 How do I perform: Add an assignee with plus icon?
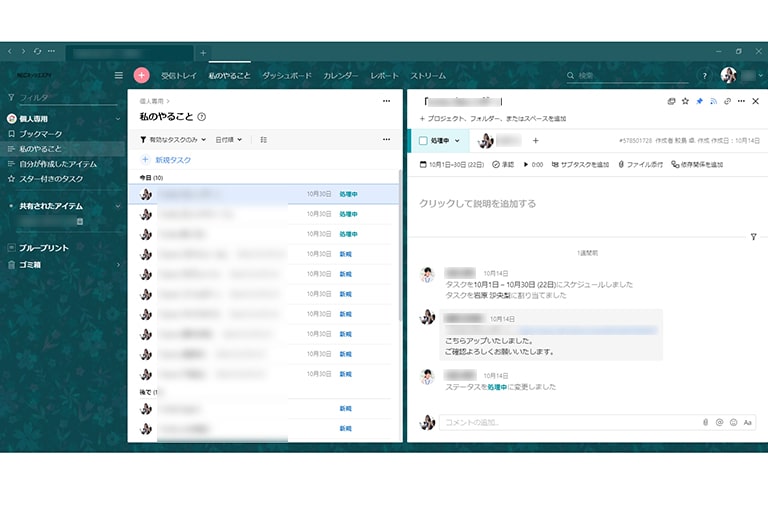click(x=535, y=141)
